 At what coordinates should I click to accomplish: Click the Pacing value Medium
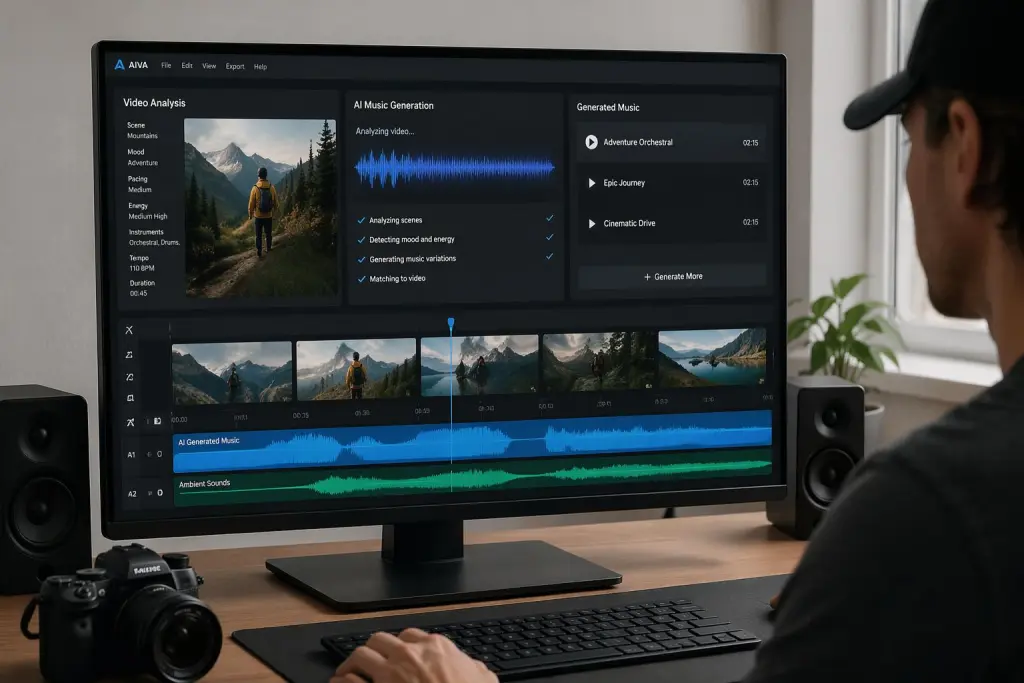[x=140, y=189]
